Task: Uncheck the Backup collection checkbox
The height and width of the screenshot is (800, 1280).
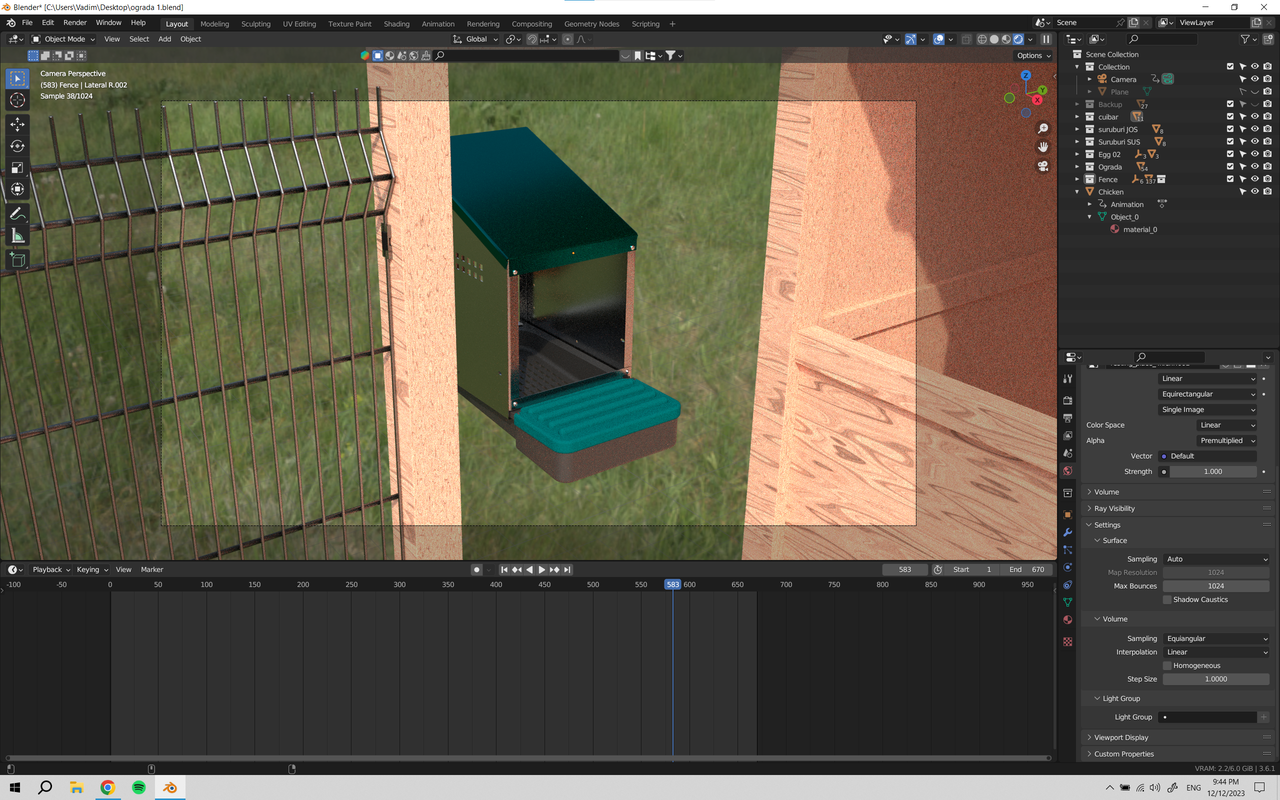Action: (1230, 104)
